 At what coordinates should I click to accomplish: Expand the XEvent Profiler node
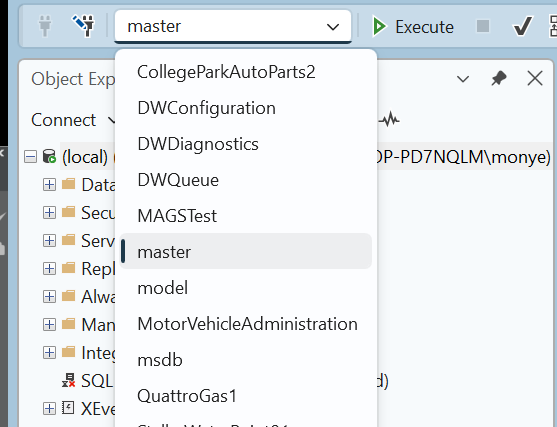click(49, 409)
